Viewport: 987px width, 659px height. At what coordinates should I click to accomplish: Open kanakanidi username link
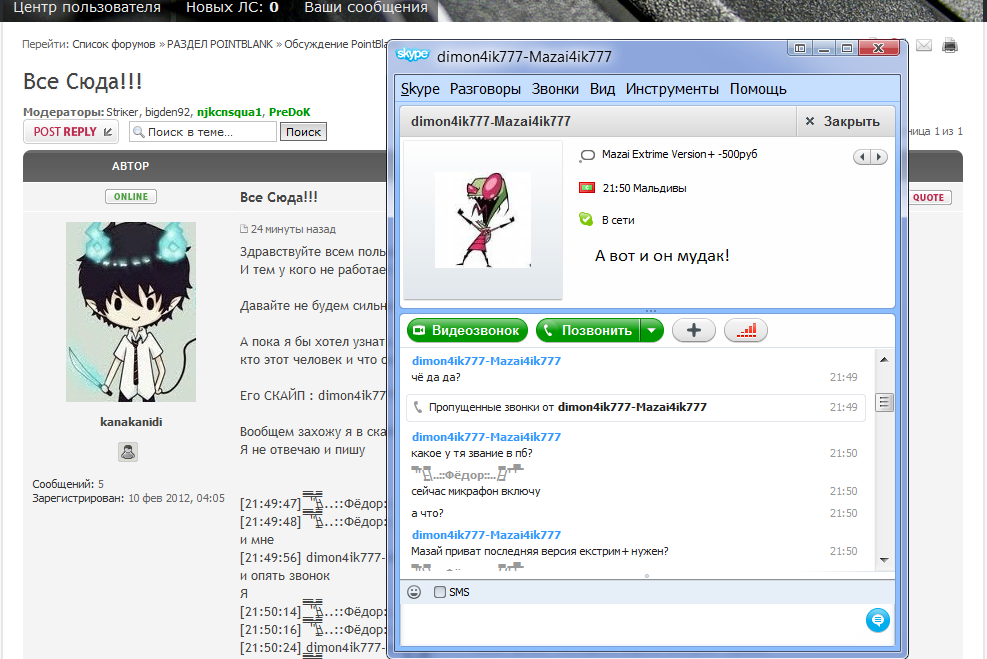point(131,422)
